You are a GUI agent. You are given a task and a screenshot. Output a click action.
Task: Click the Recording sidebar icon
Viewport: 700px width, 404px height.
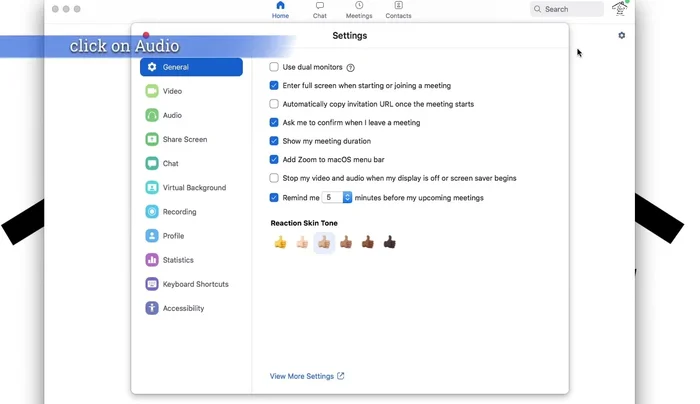pyautogui.click(x=152, y=212)
